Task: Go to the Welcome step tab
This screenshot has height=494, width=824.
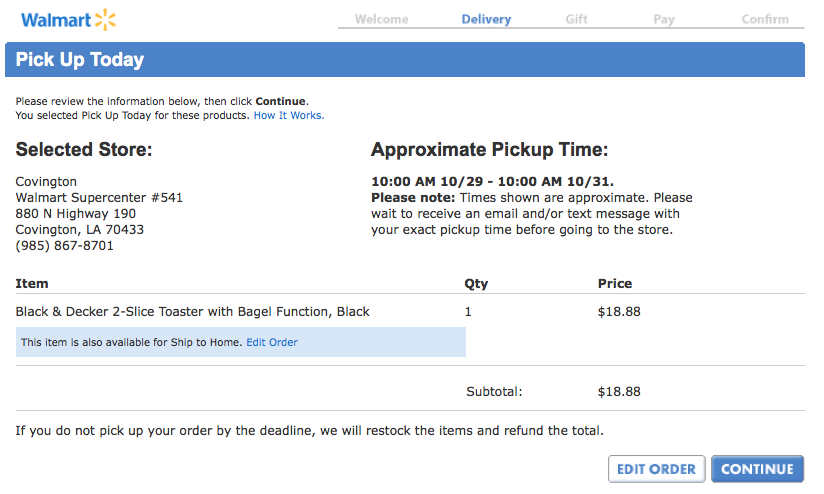Action: click(x=381, y=19)
